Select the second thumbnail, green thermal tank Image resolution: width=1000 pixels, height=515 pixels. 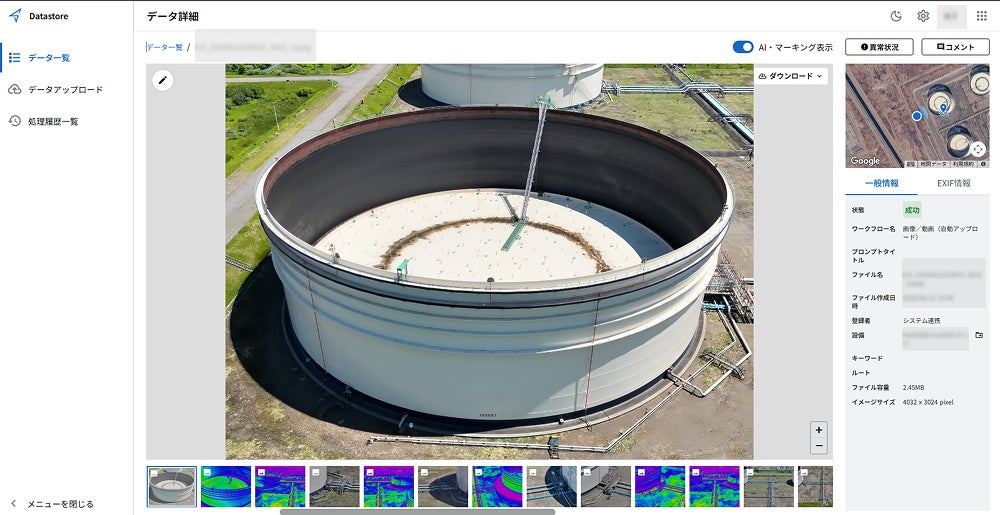pos(226,486)
